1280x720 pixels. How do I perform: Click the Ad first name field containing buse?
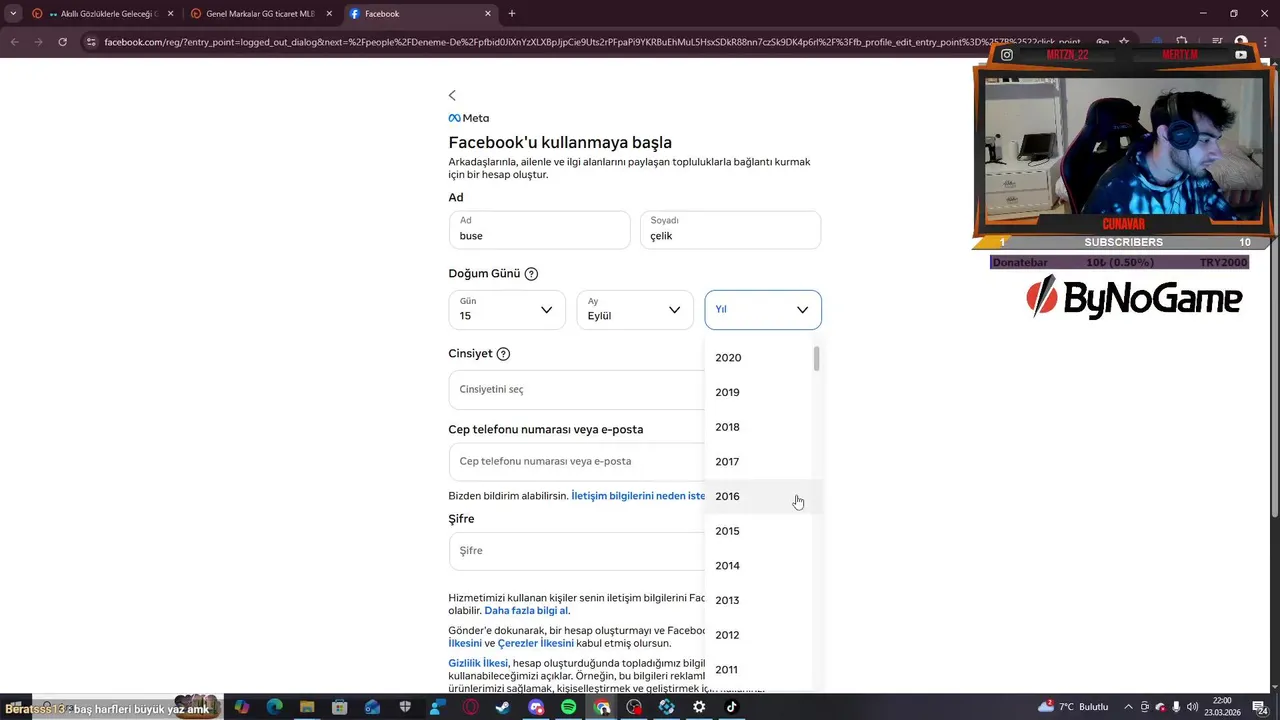point(539,230)
